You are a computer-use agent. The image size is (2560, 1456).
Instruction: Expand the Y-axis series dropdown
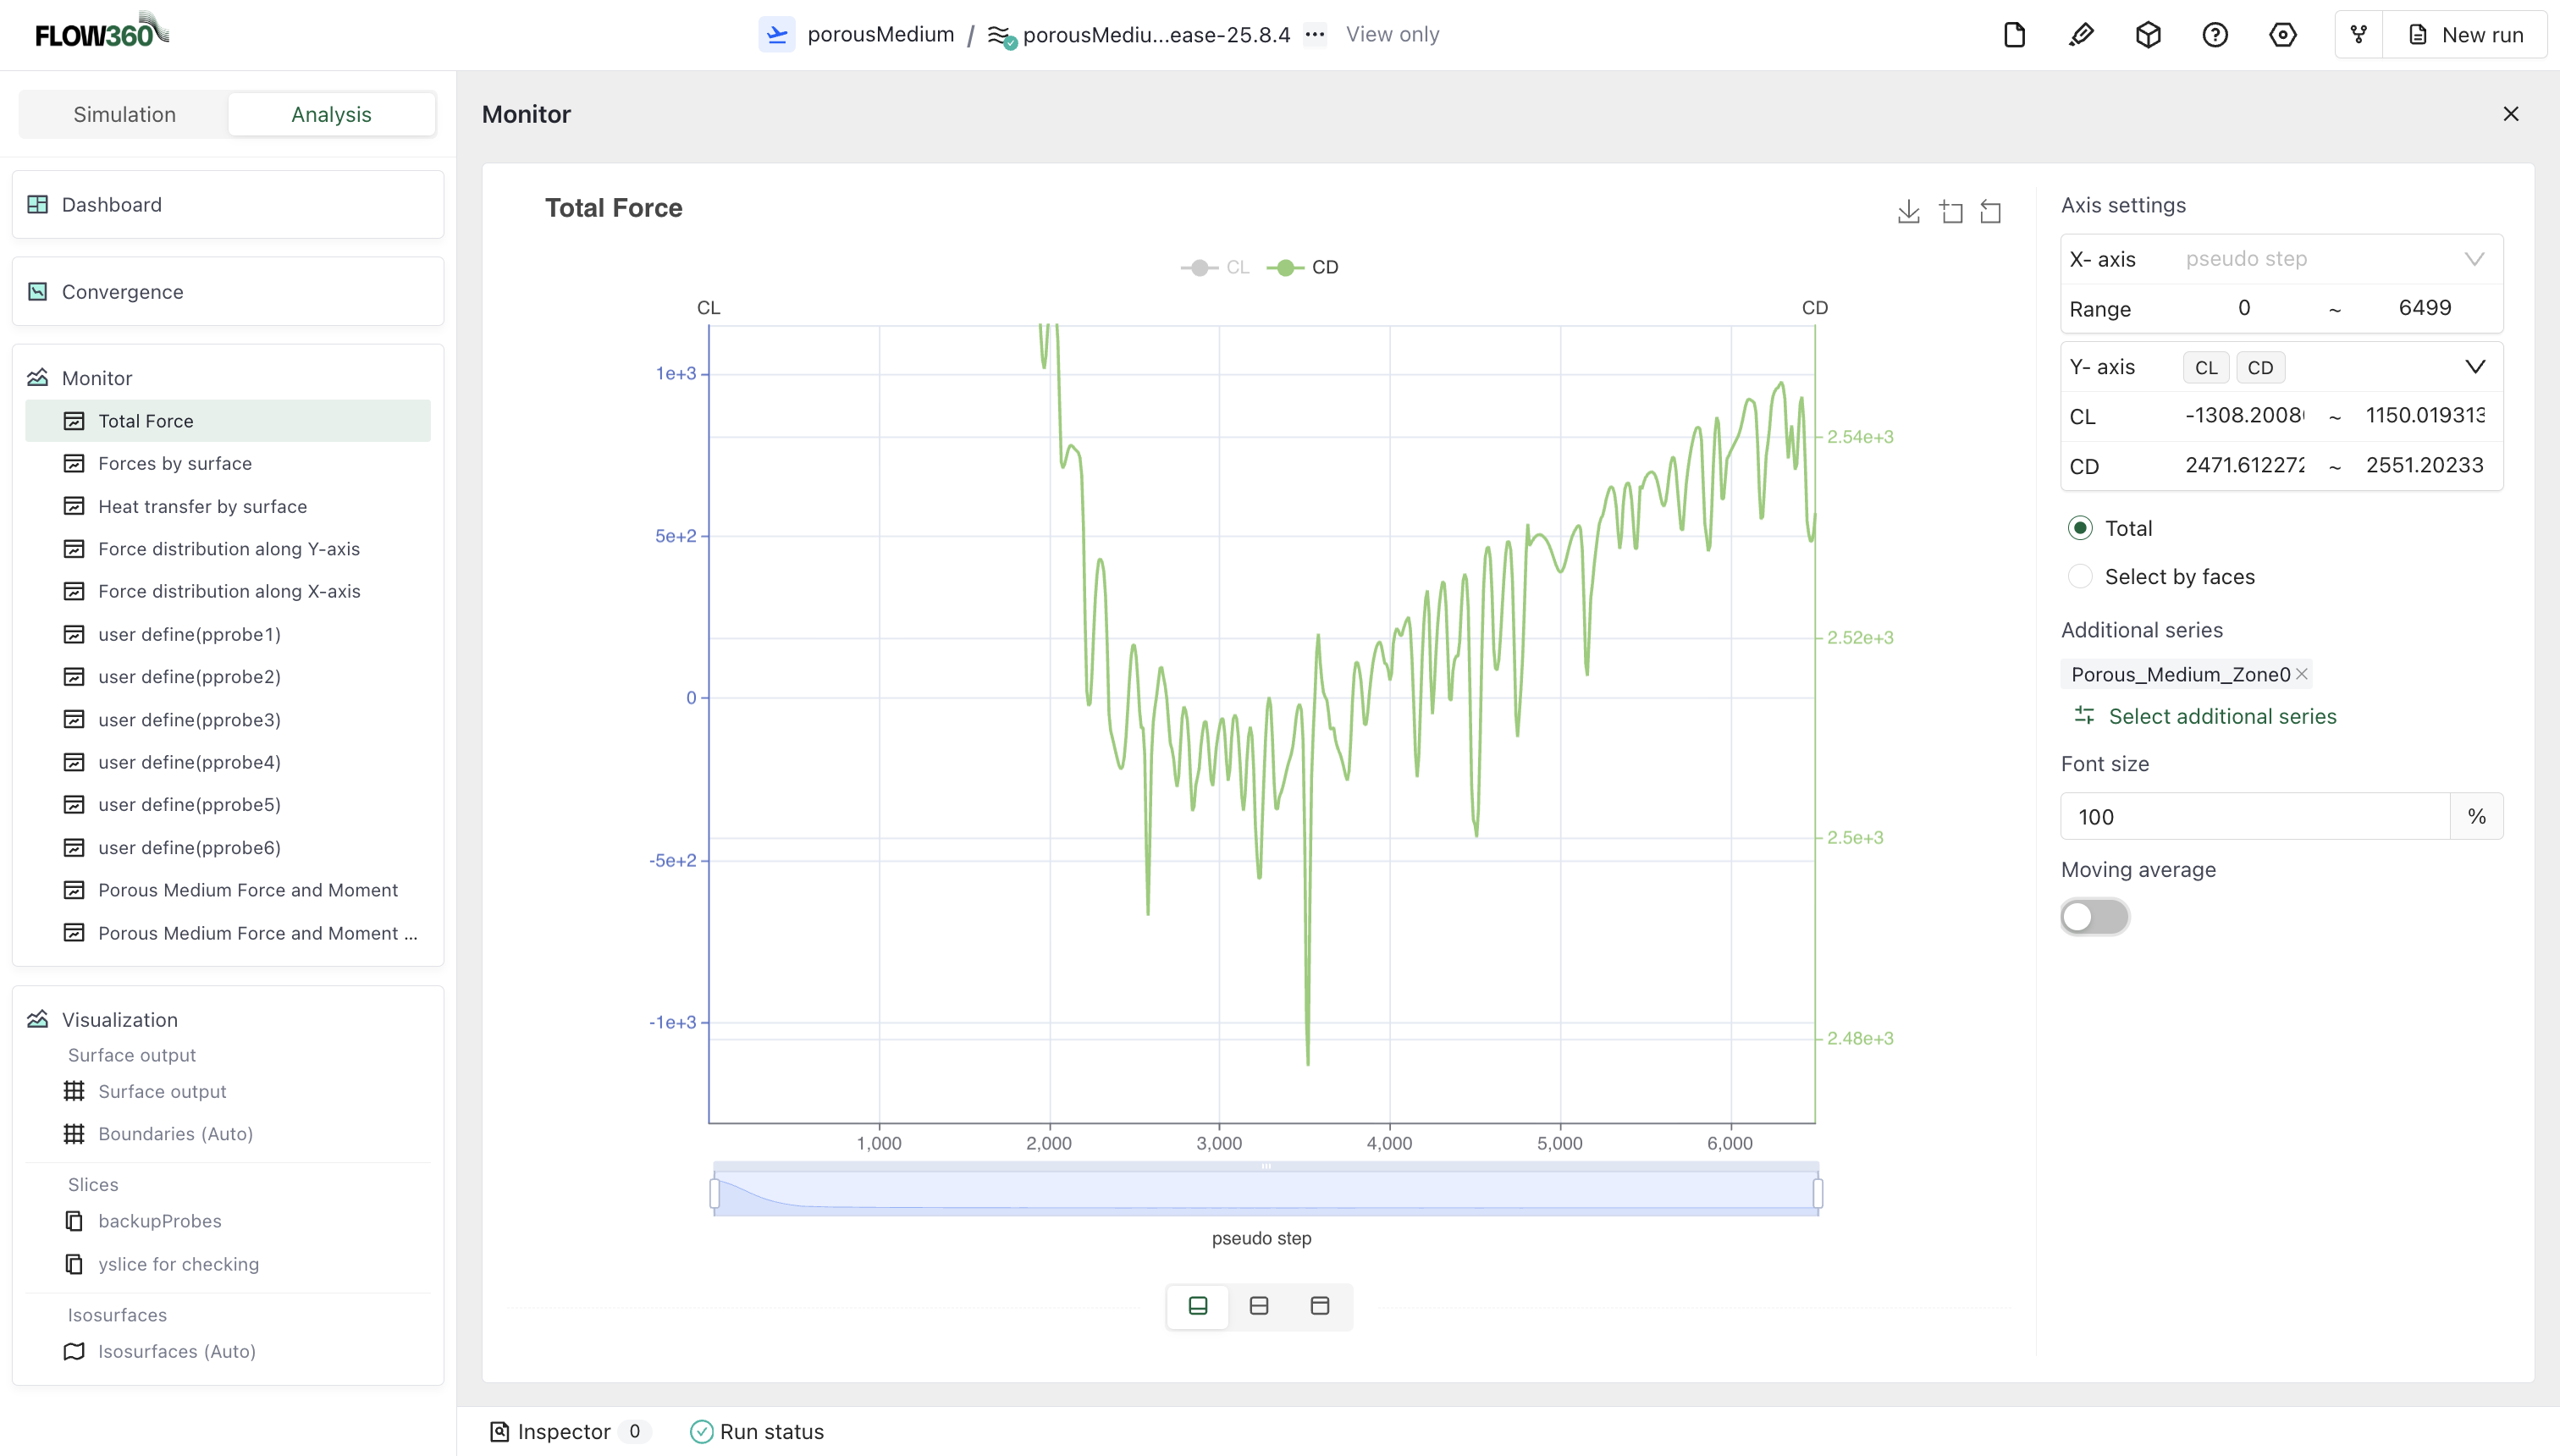2474,366
